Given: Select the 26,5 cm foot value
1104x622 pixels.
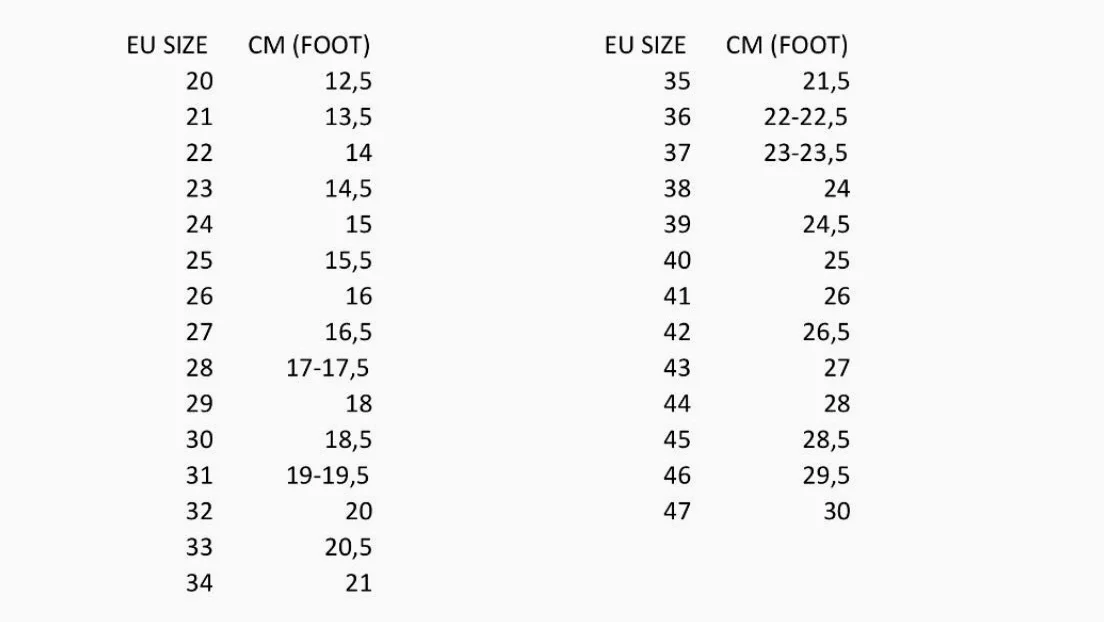Looking at the screenshot, I should (x=826, y=332).
